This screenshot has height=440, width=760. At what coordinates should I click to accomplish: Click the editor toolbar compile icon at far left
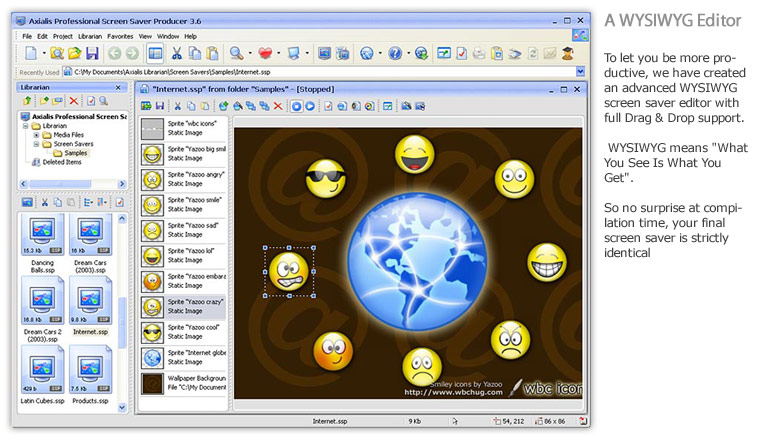[146, 106]
